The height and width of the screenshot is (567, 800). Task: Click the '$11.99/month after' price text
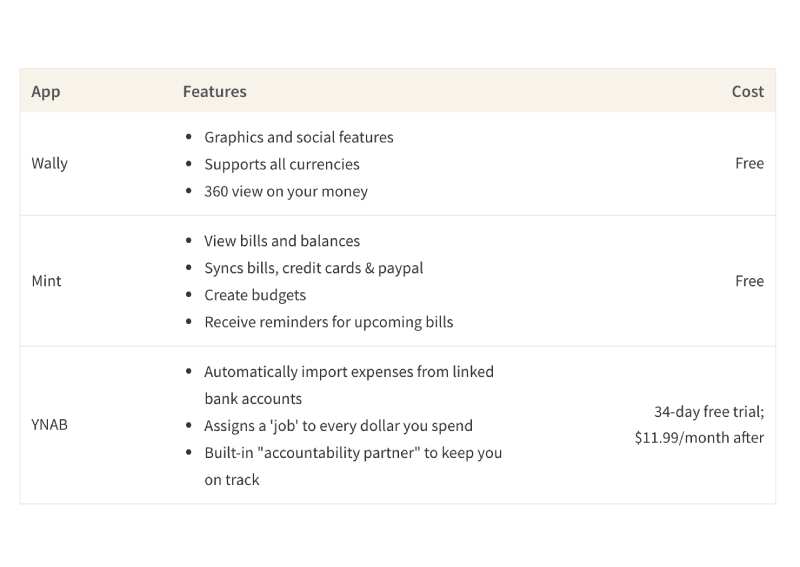[699, 438]
